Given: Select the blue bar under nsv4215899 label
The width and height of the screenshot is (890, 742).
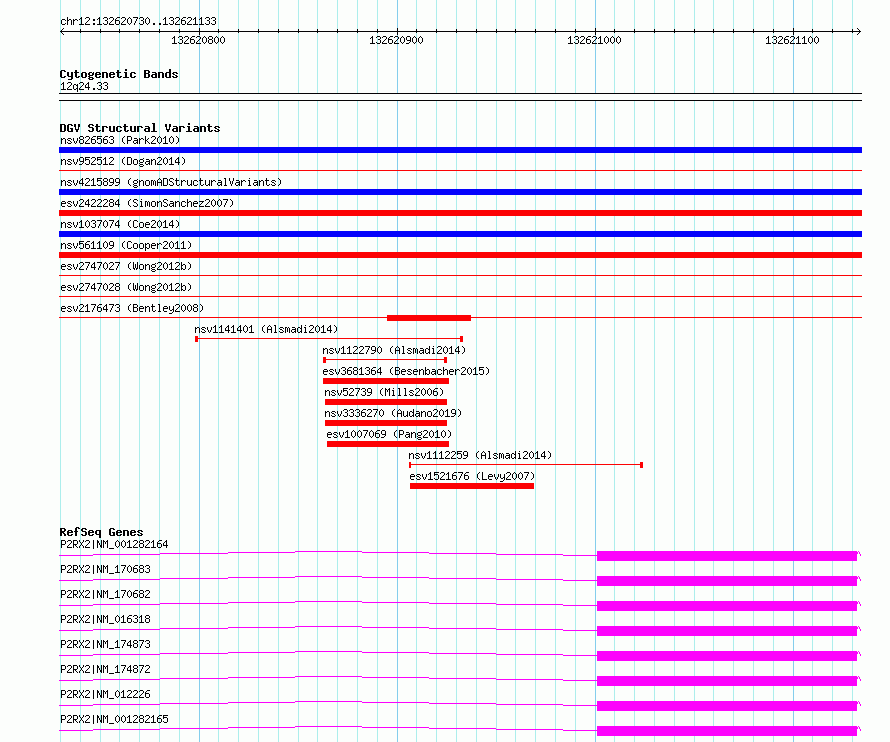Looking at the screenshot, I should [x=460, y=192].
